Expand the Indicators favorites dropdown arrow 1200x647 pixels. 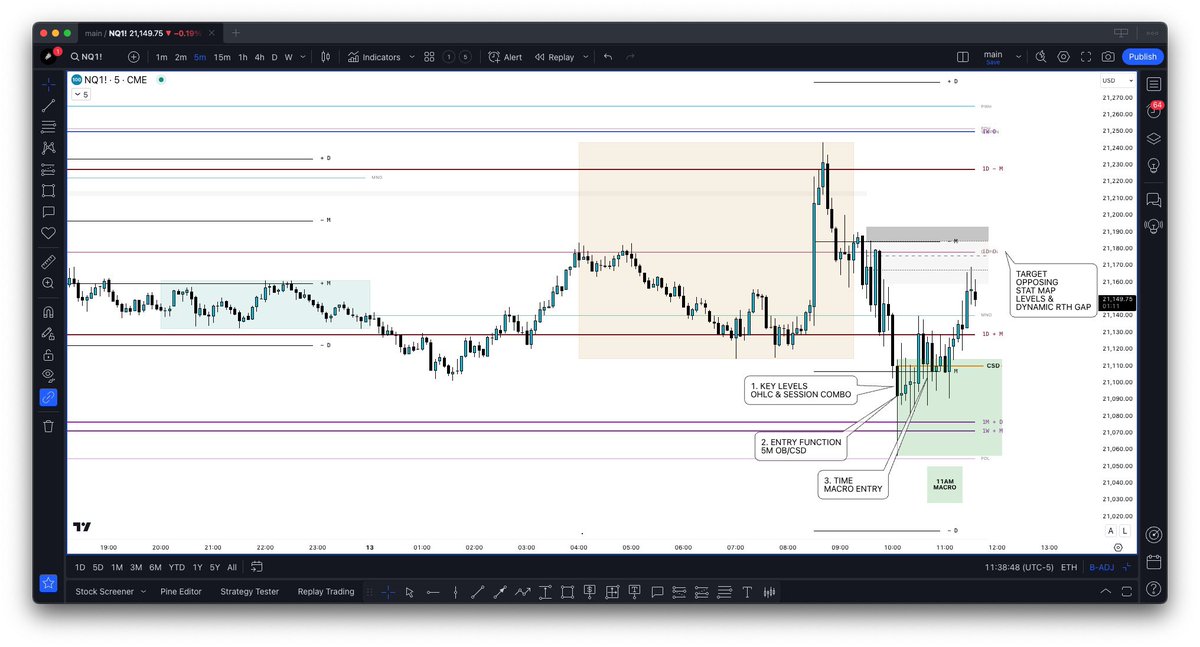pos(412,57)
